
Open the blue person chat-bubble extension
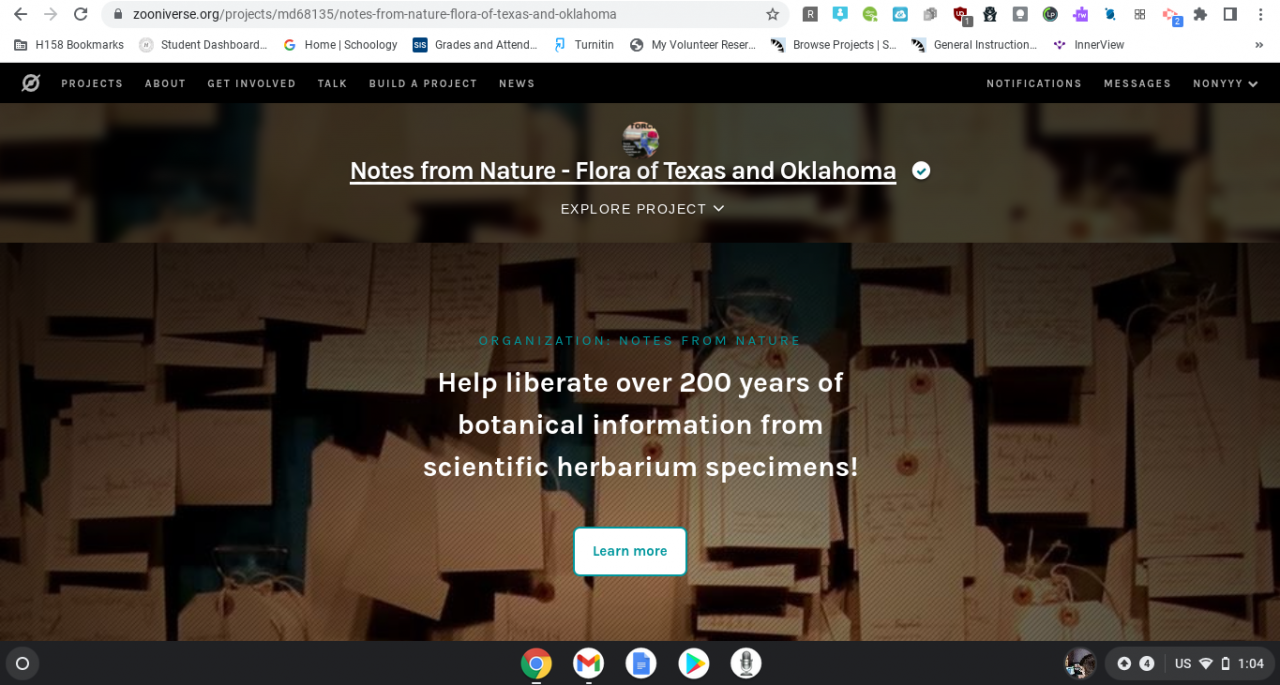tap(840, 14)
